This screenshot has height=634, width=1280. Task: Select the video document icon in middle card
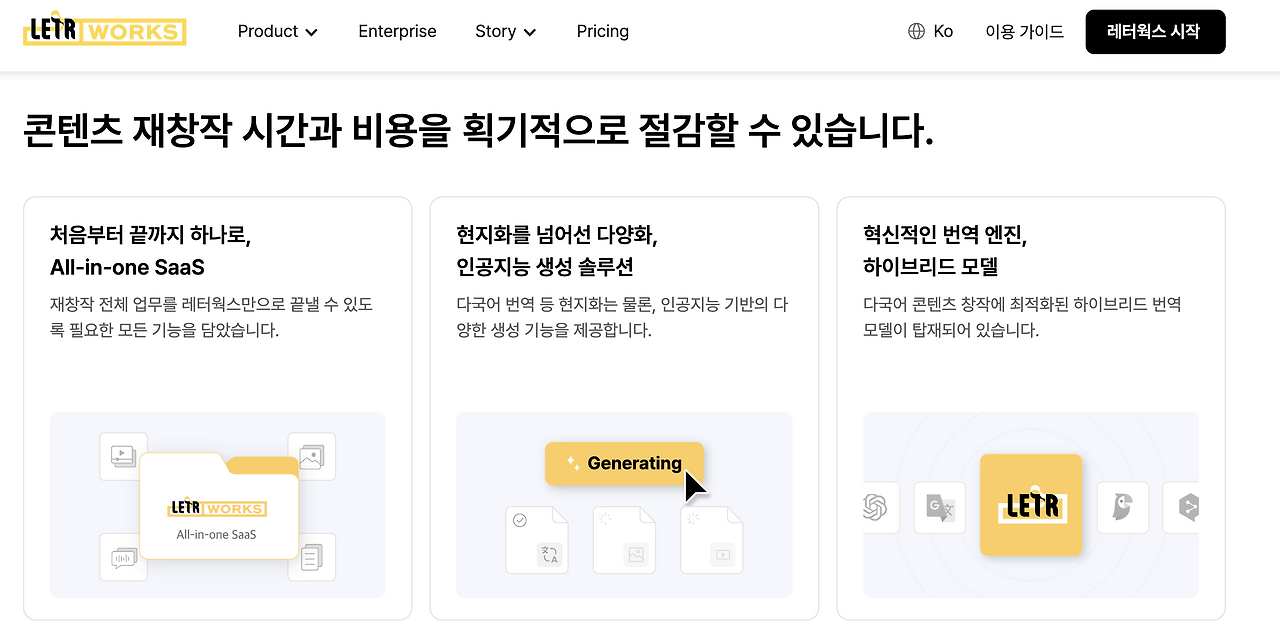click(x=711, y=540)
